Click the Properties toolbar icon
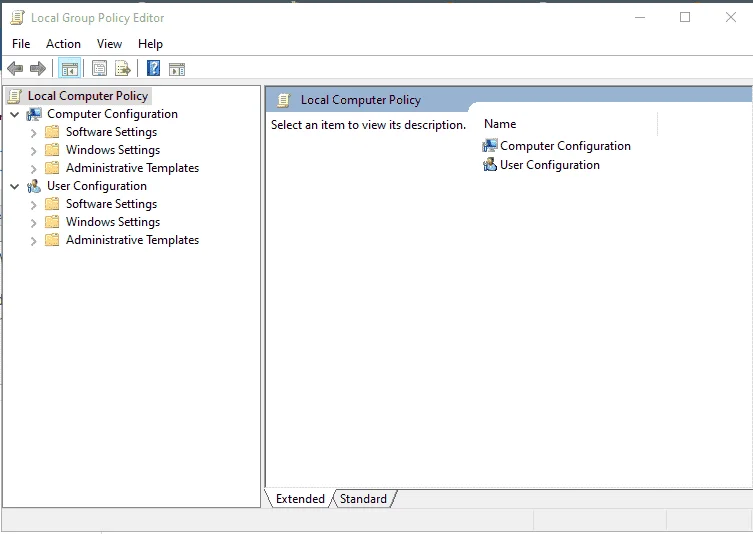 (x=99, y=69)
